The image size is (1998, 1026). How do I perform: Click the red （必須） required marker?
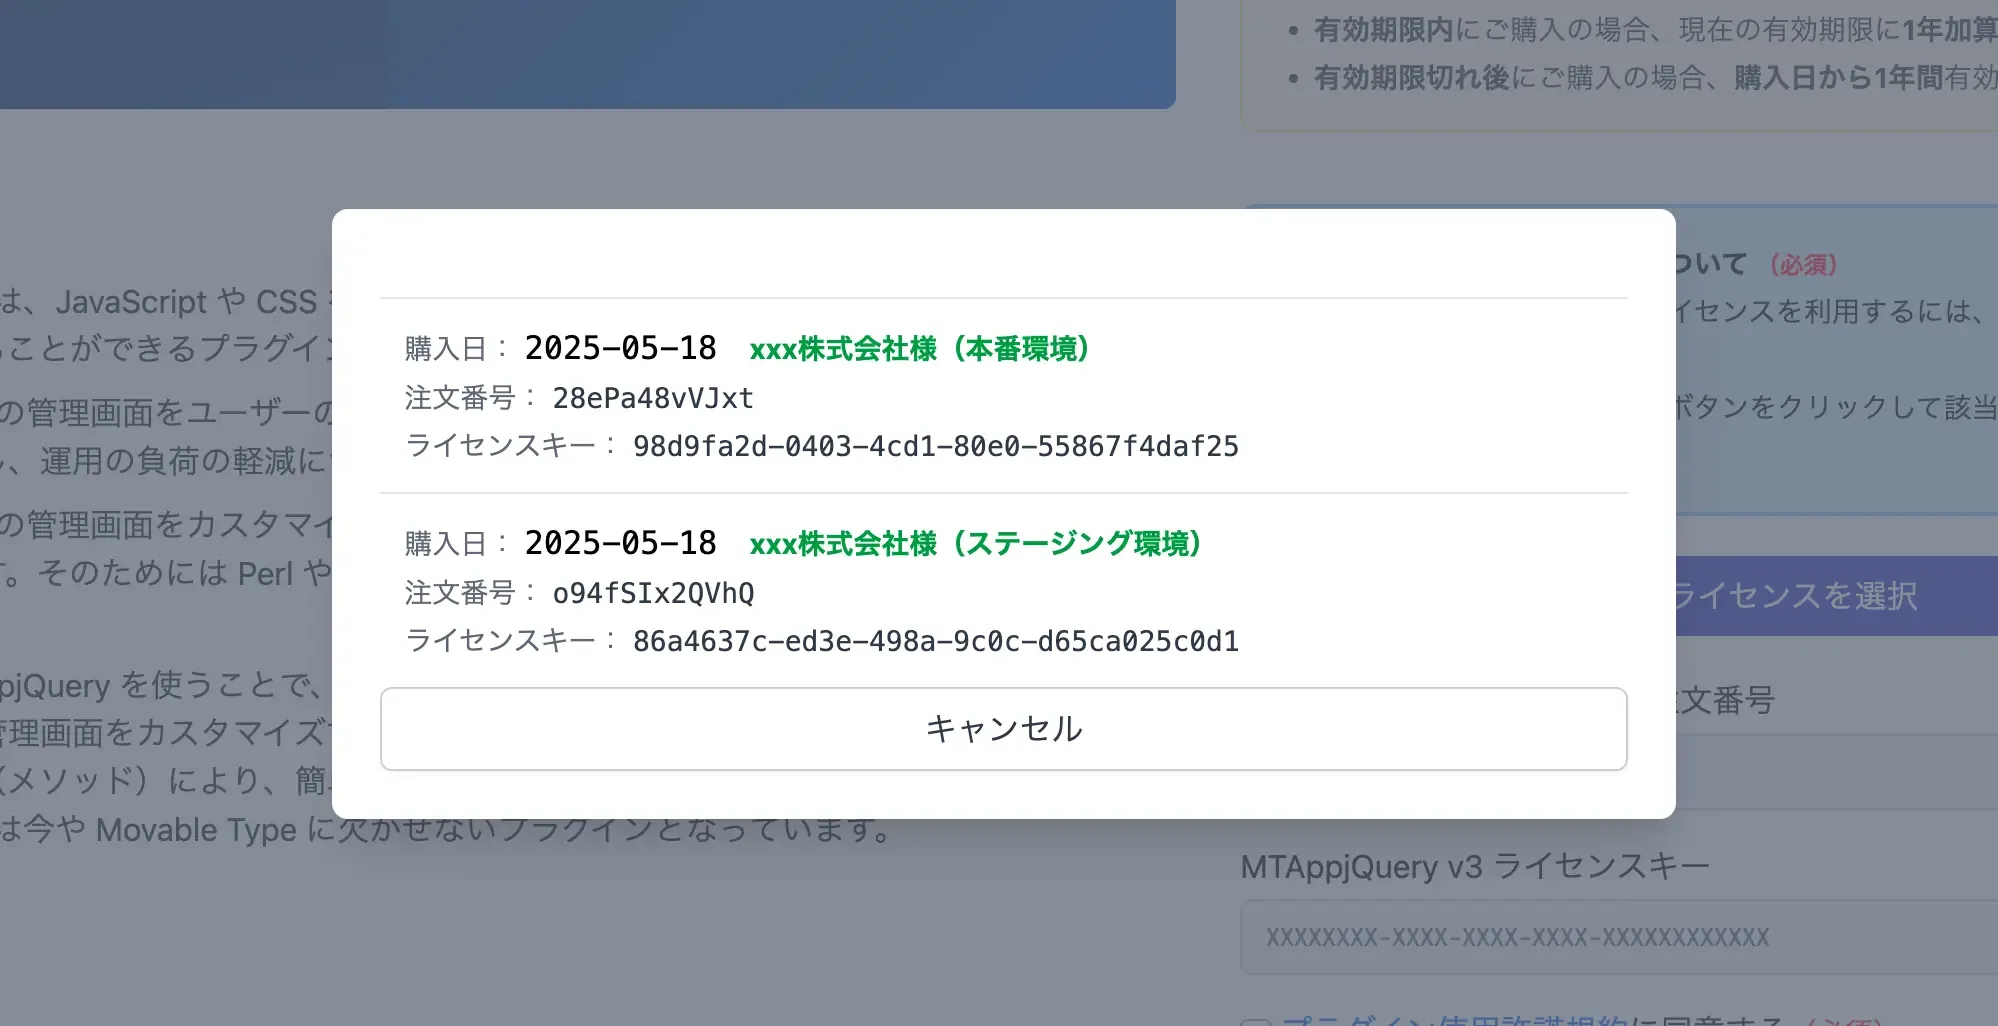click(1803, 265)
